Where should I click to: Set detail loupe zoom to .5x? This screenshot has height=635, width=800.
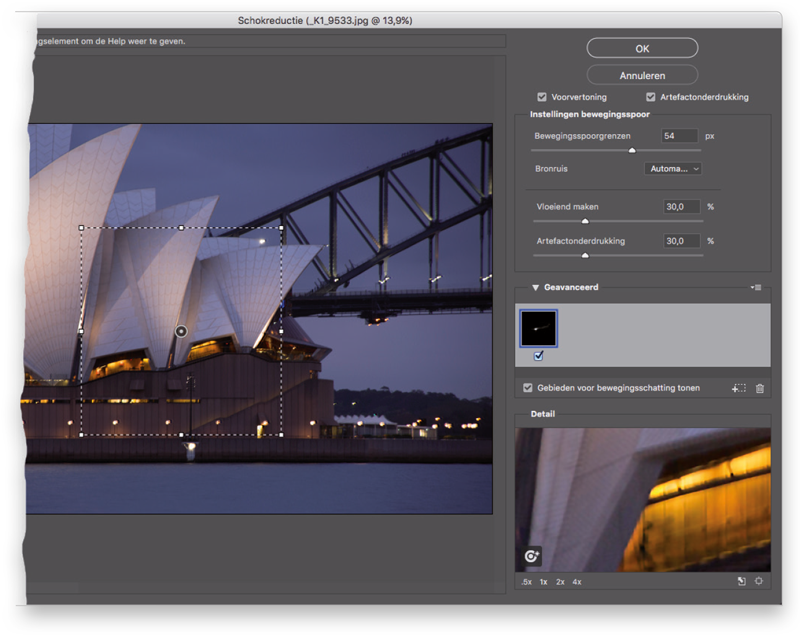[x=527, y=582]
